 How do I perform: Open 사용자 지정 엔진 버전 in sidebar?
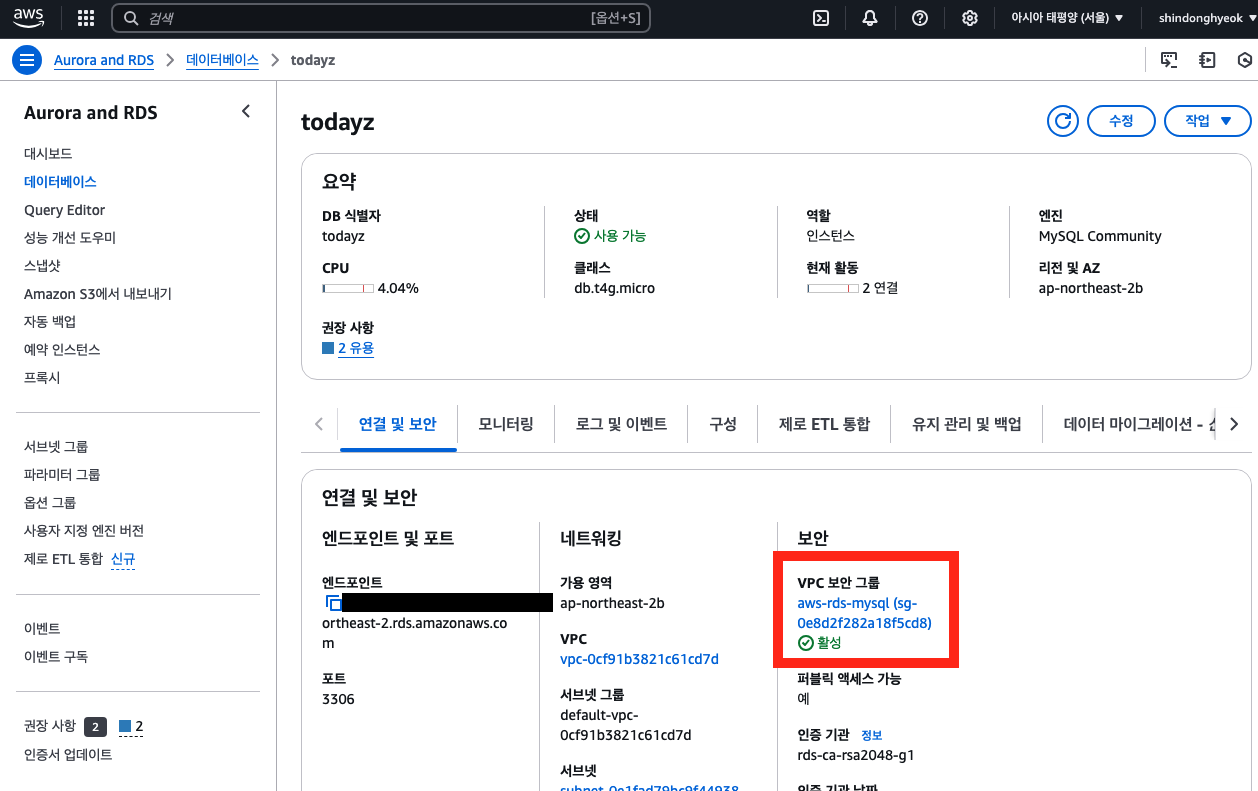click(x=84, y=530)
